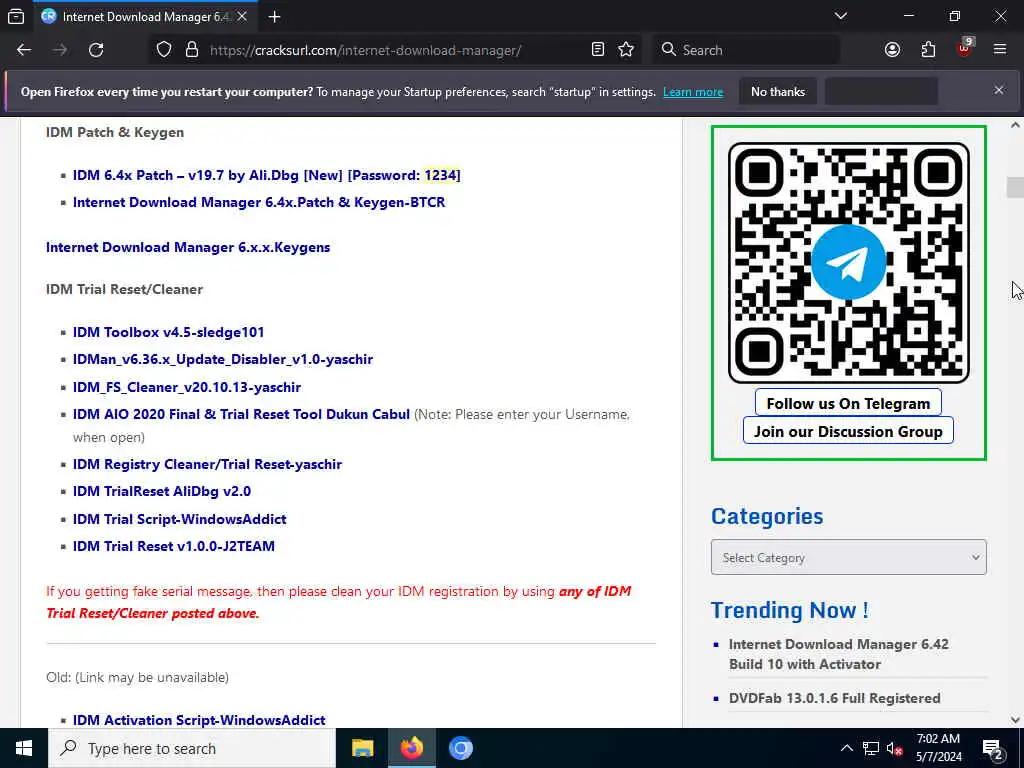Click the 'Categories' heading
The height and width of the screenshot is (768, 1024).
[767, 516]
